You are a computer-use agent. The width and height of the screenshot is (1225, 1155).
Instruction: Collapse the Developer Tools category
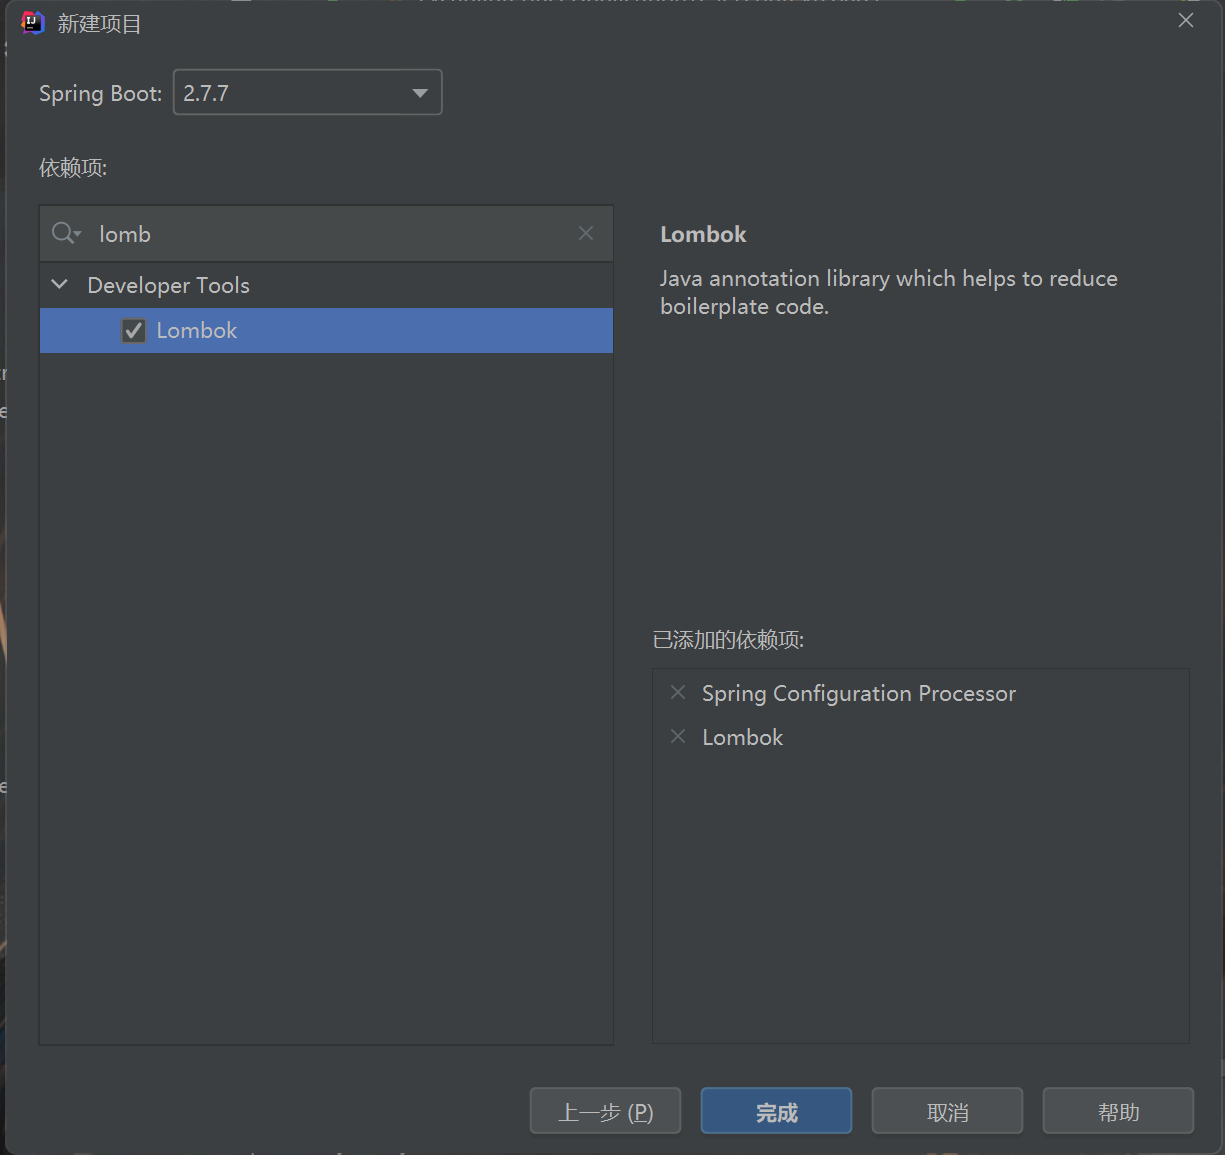click(x=60, y=285)
